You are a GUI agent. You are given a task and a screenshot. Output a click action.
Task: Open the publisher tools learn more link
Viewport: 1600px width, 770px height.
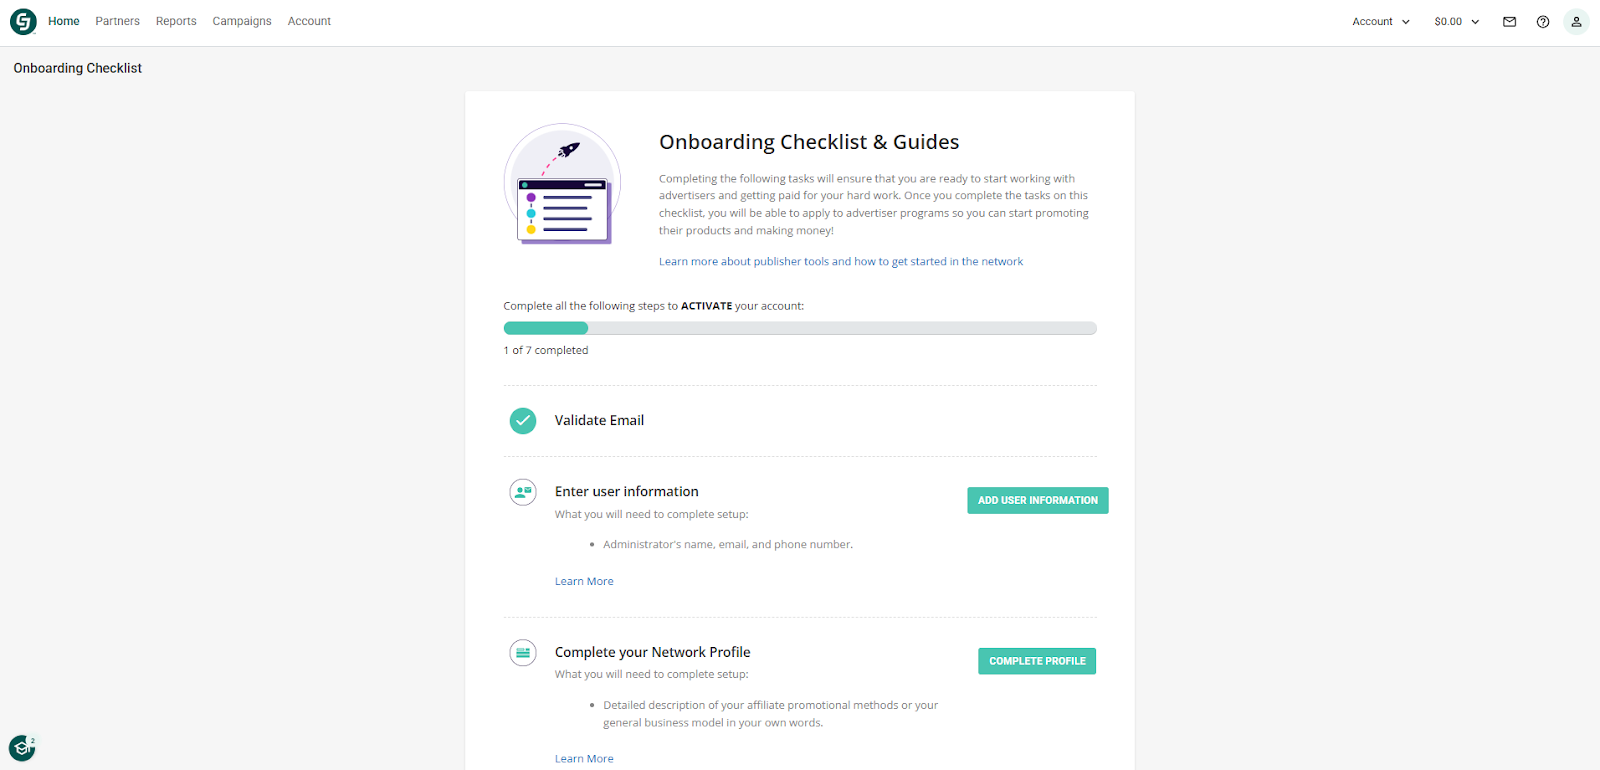click(x=840, y=261)
